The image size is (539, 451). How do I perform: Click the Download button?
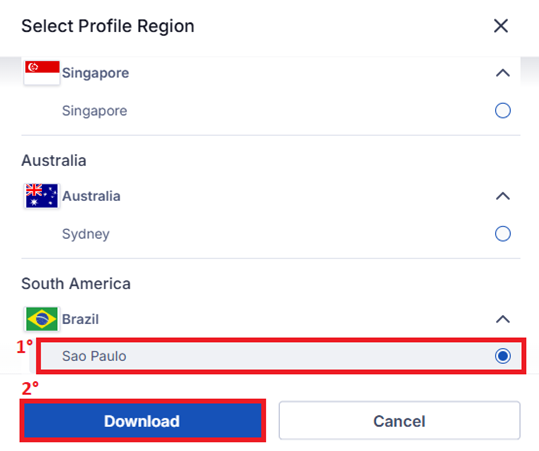tap(142, 421)
